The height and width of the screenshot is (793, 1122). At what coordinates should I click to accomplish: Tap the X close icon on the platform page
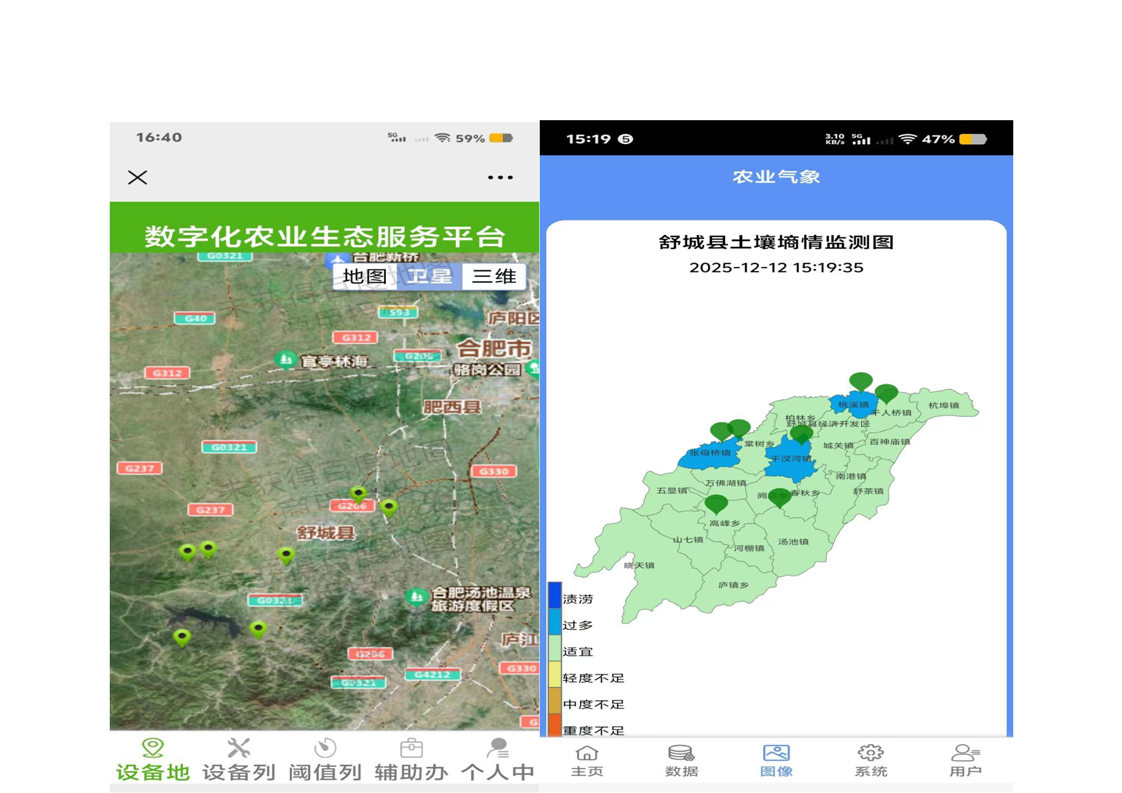point(138,178)
